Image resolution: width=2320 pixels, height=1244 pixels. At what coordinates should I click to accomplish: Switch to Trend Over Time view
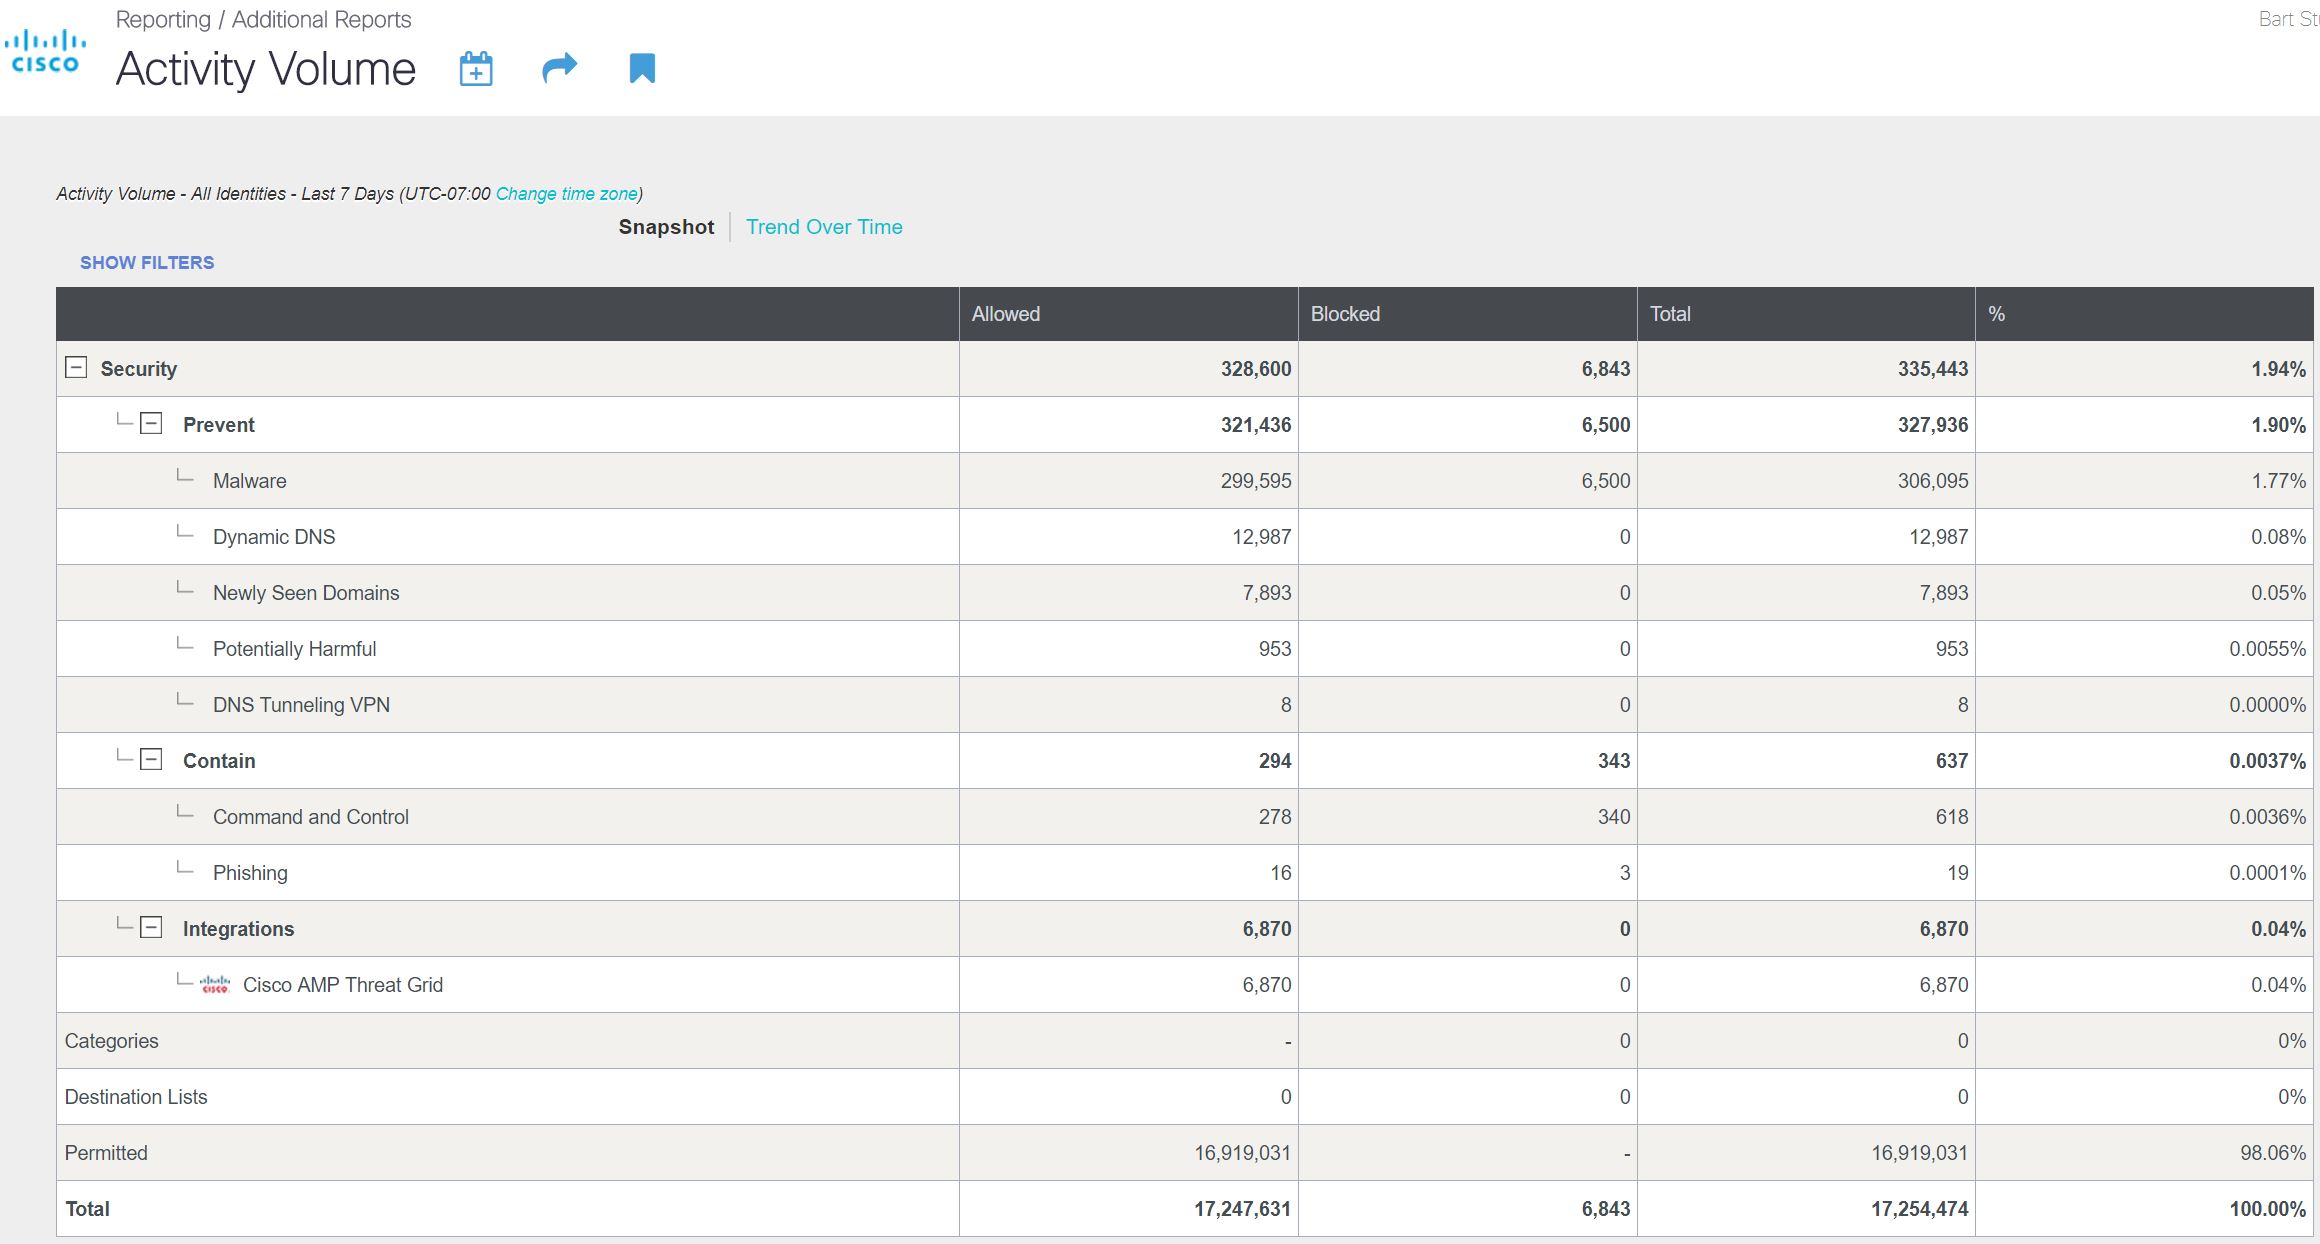(x=824, y=227)
